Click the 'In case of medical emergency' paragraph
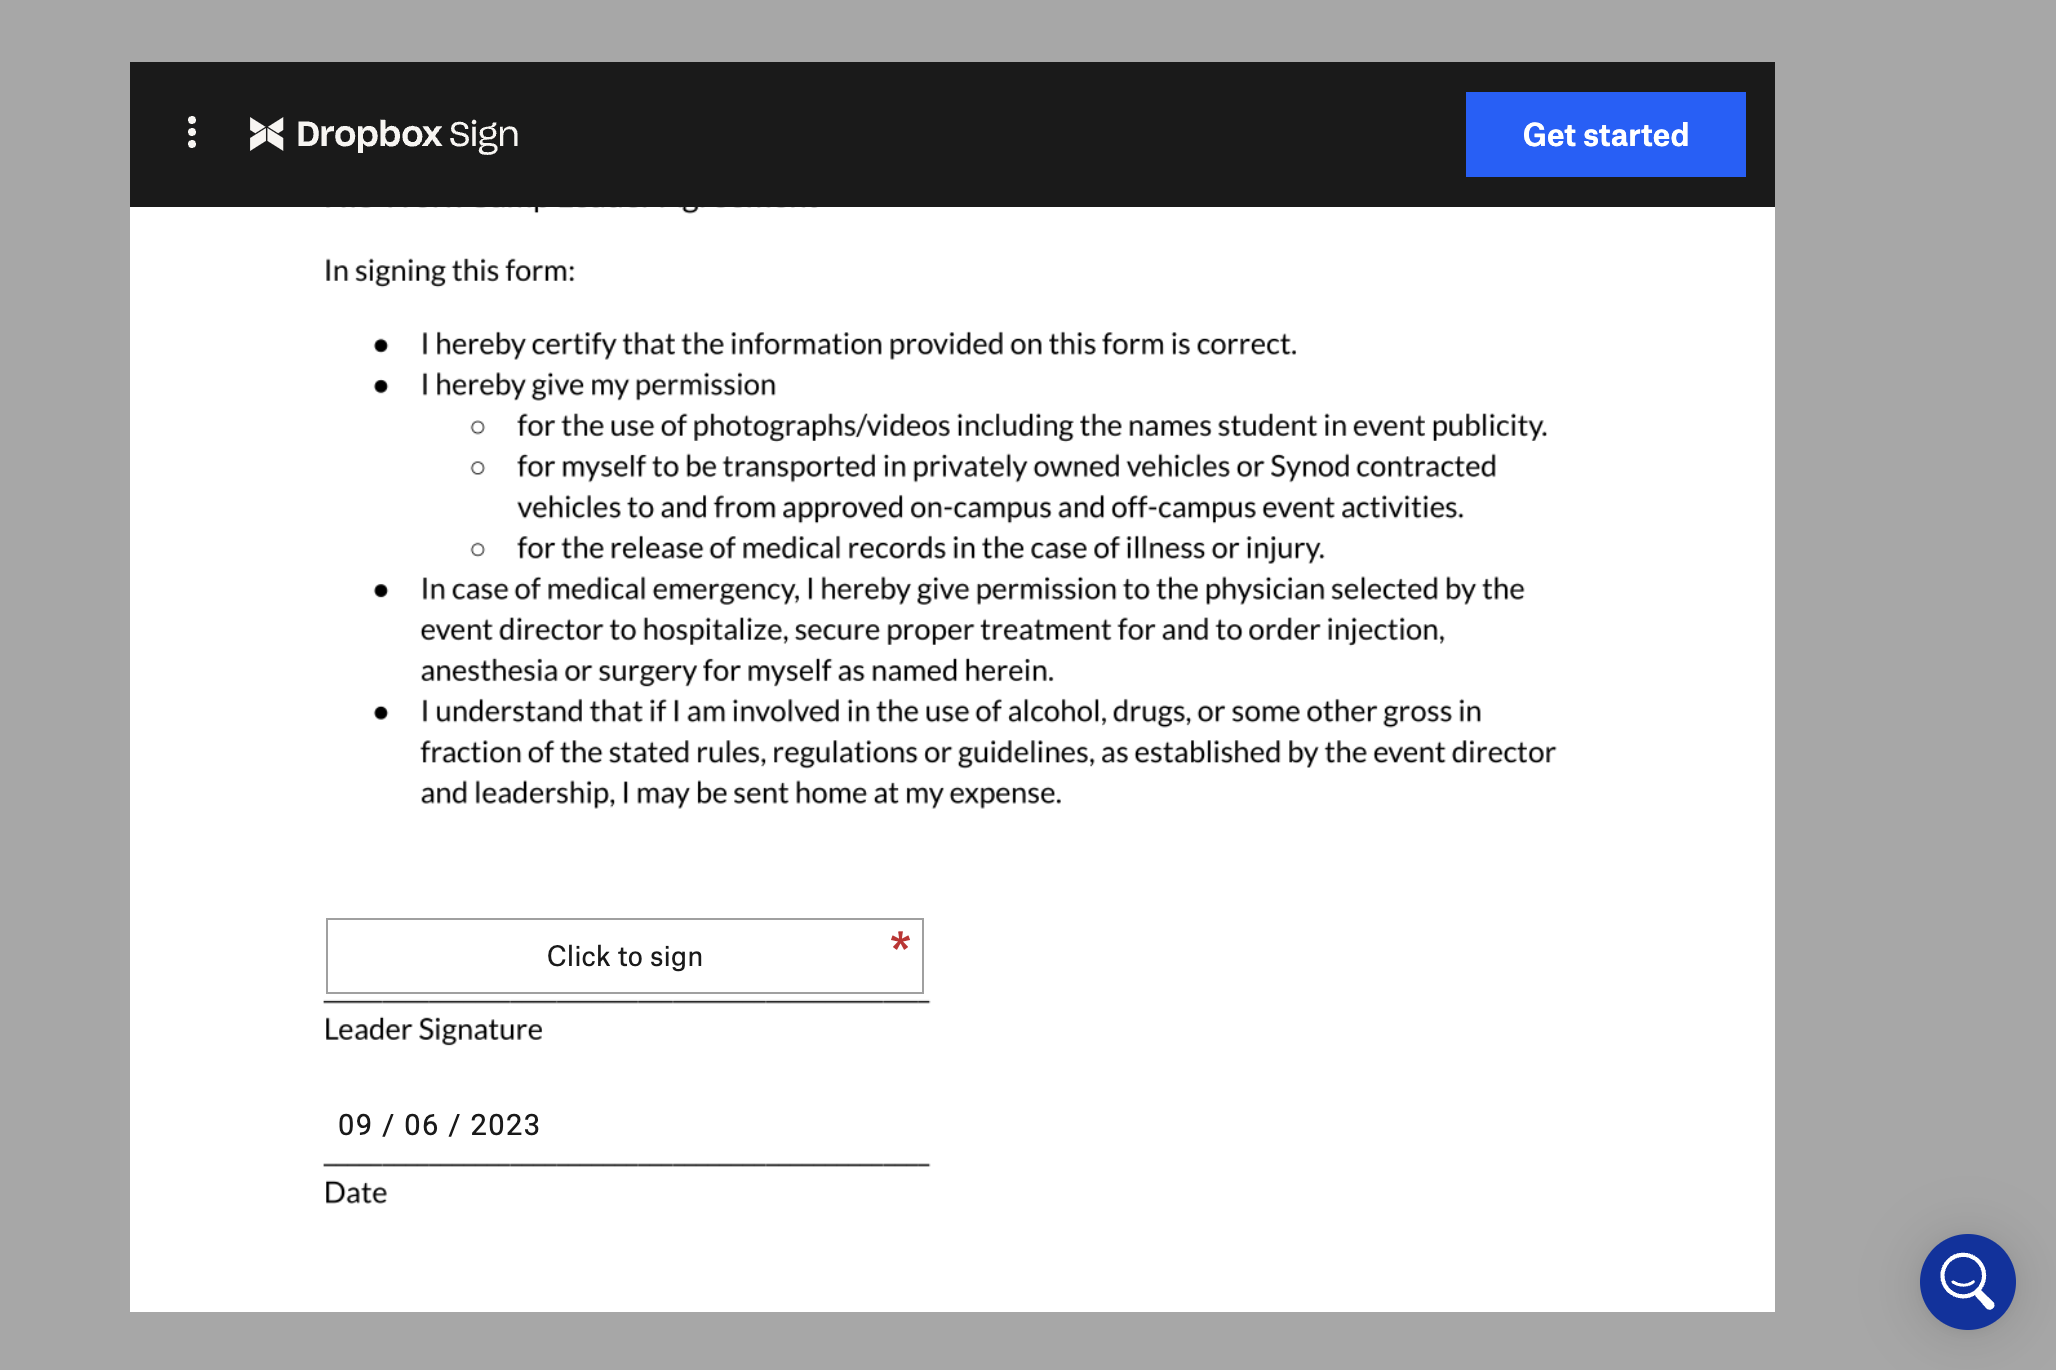 [x=972, y=630]
